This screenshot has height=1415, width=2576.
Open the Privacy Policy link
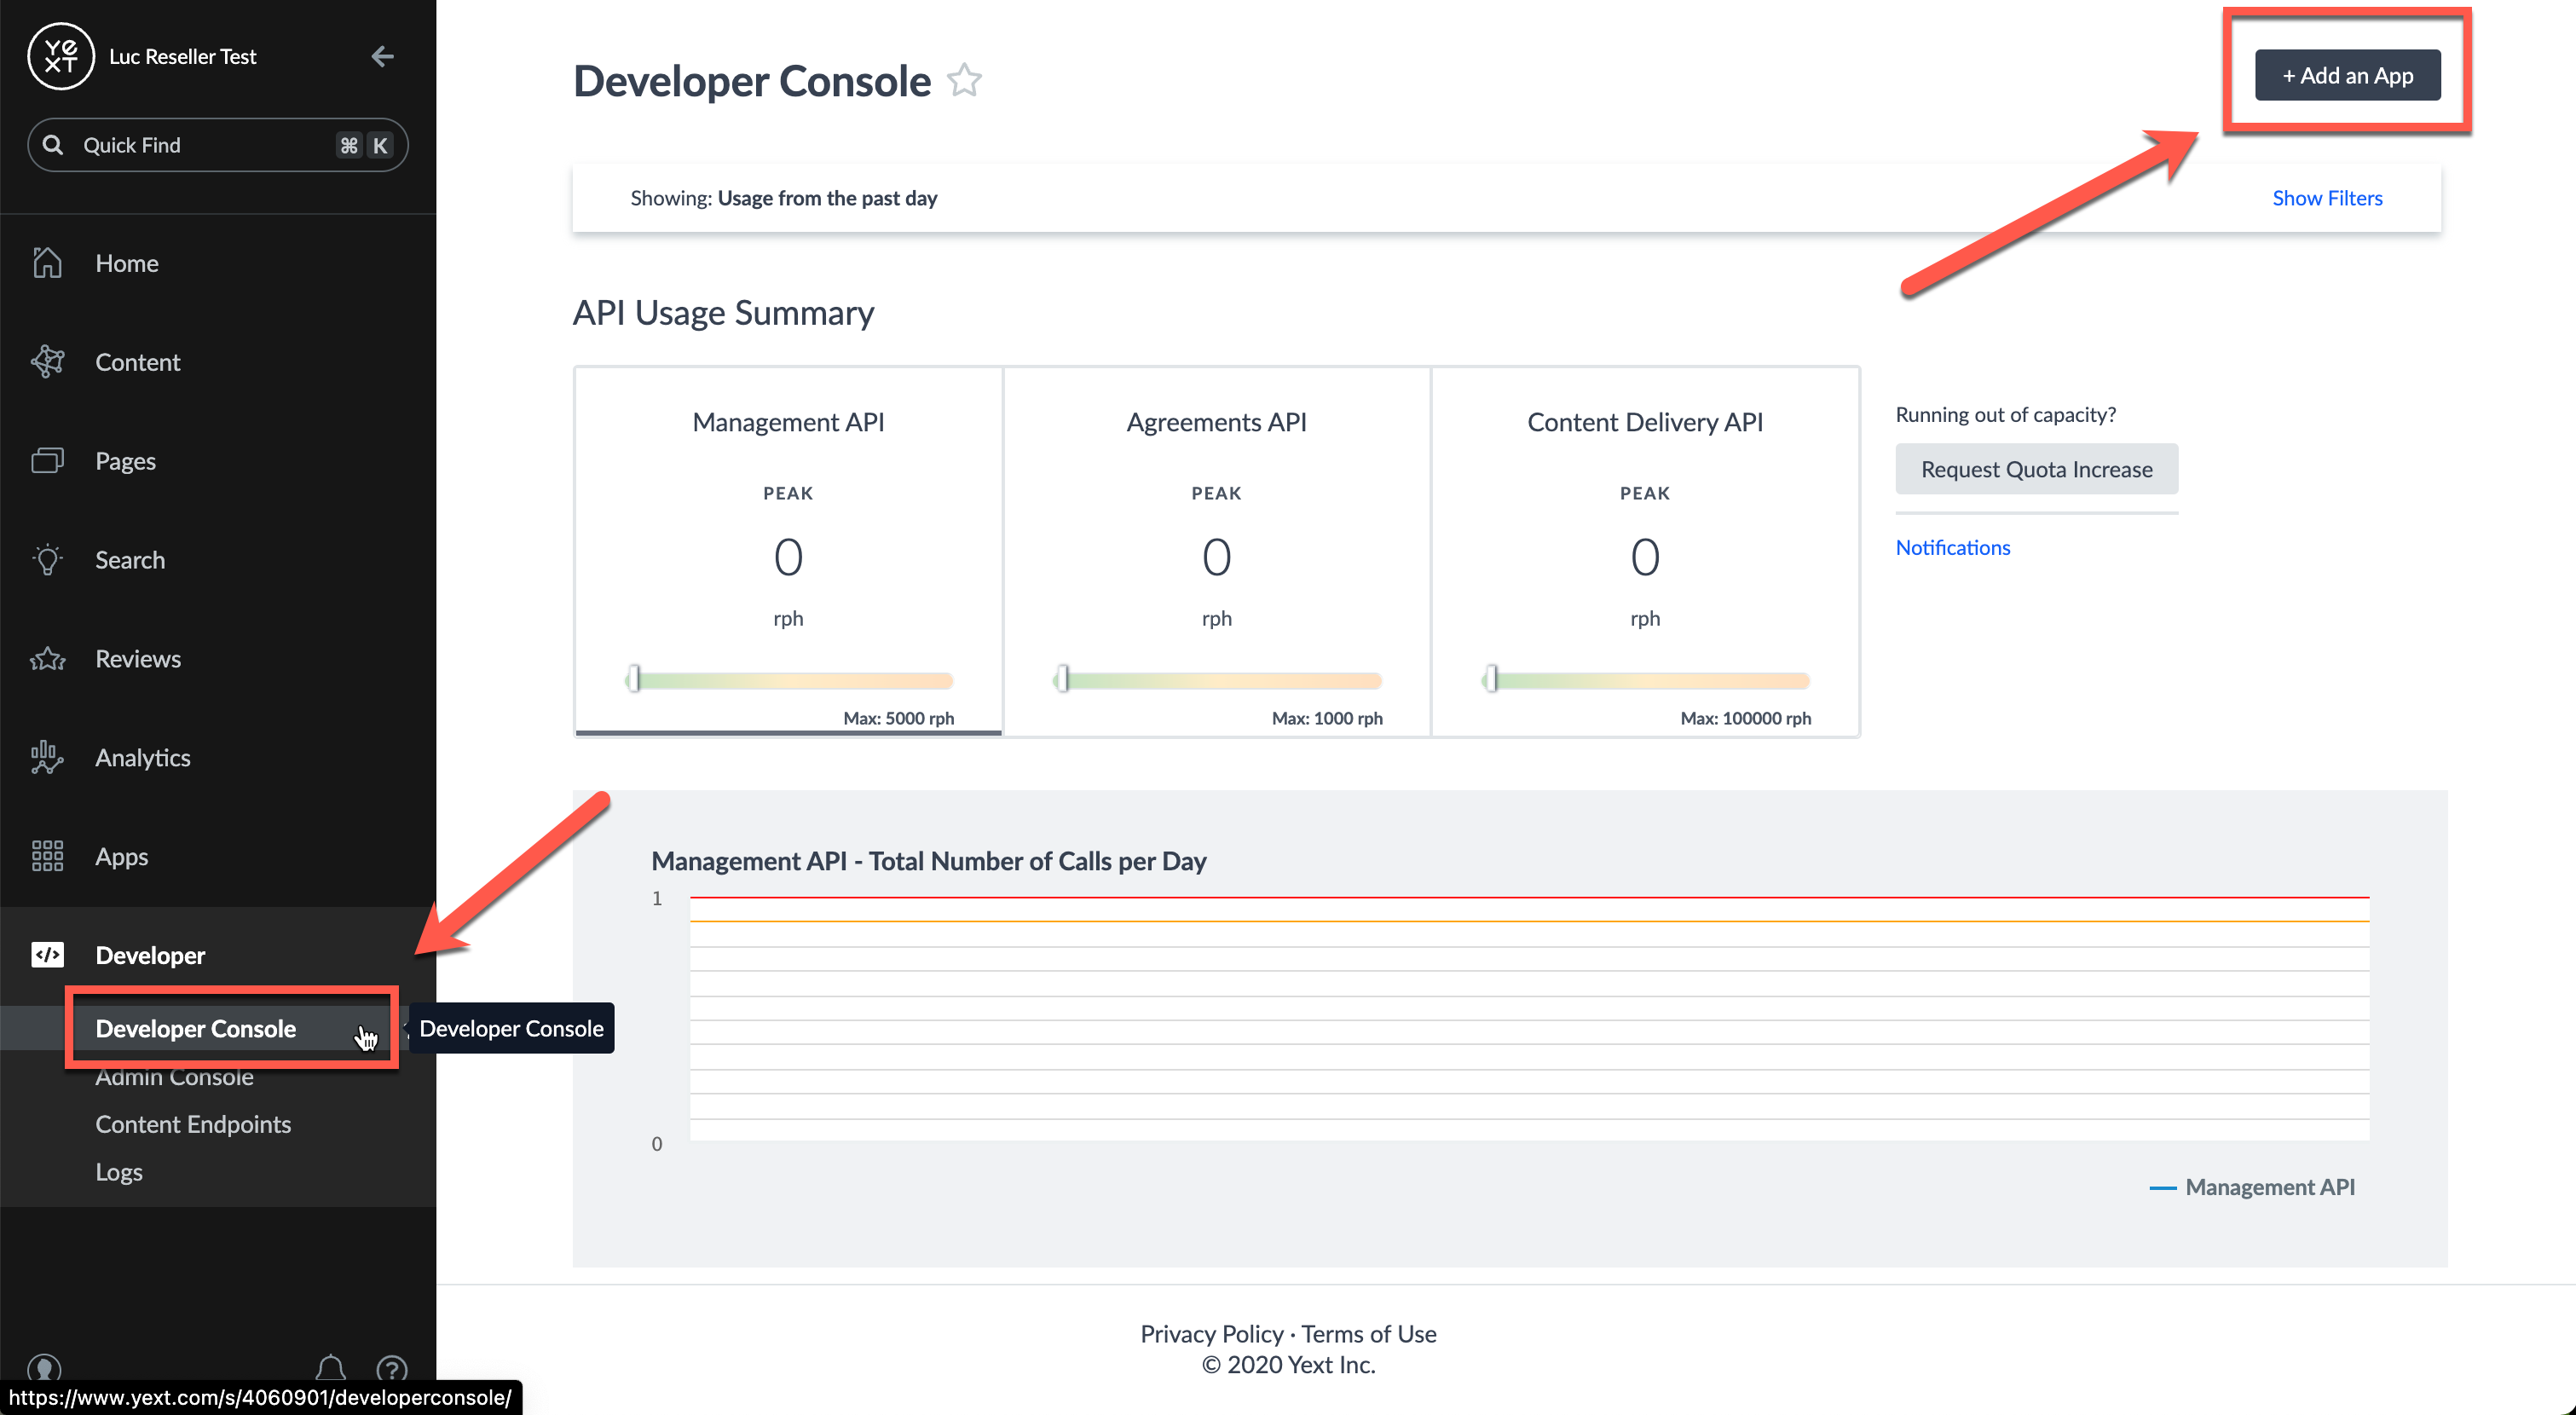(1211, 1333)
